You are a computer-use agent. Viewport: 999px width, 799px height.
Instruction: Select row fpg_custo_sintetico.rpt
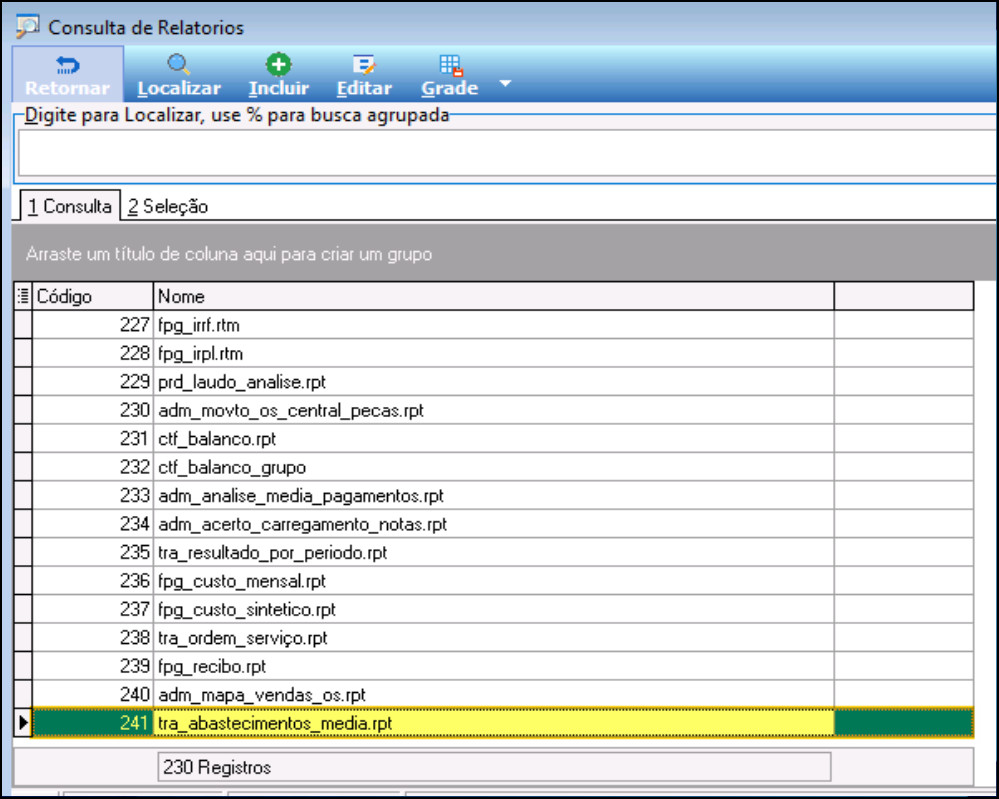click(494, 609)
